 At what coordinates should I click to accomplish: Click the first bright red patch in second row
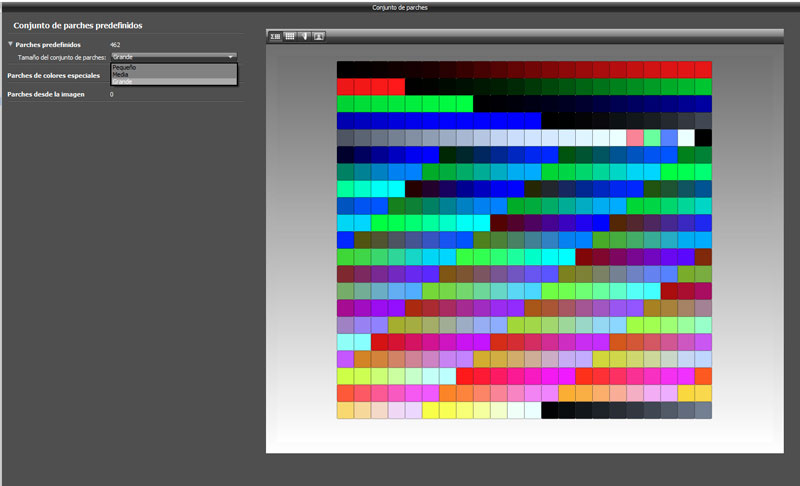345,87
